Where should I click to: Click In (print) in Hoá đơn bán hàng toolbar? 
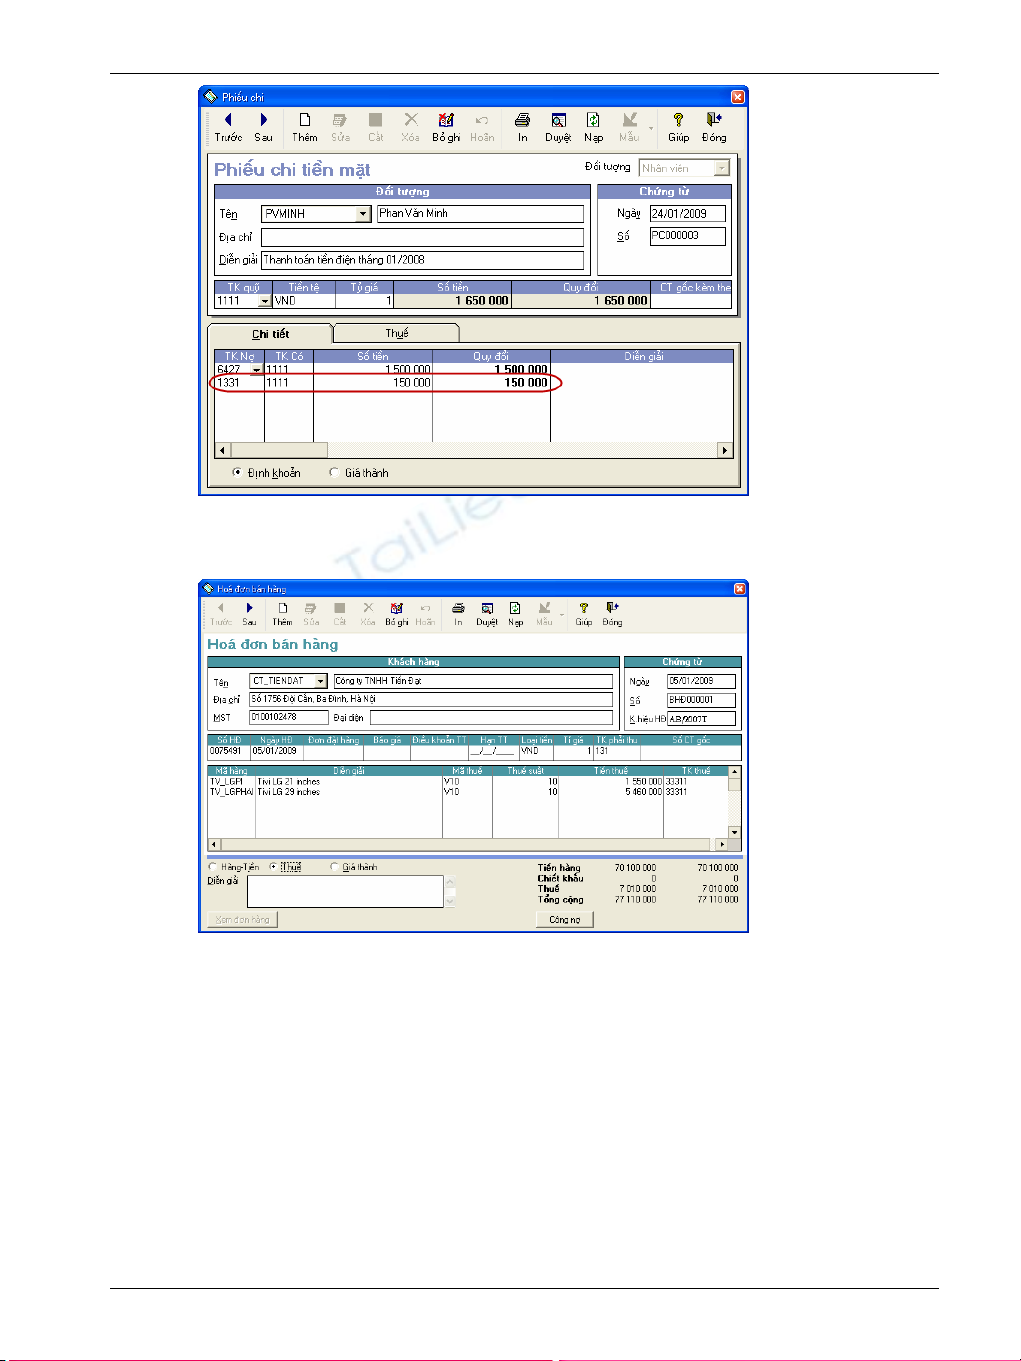click(x=458, y=613)
